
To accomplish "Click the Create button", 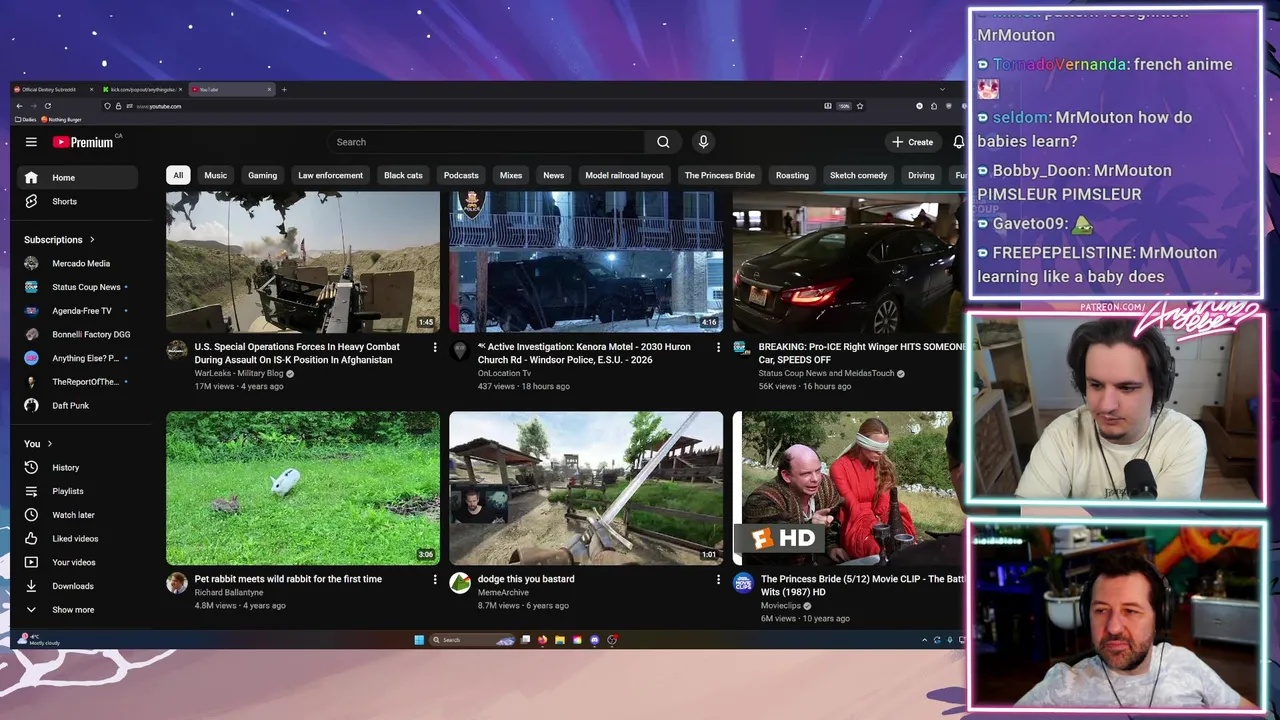I will click(x=913, y=142).
